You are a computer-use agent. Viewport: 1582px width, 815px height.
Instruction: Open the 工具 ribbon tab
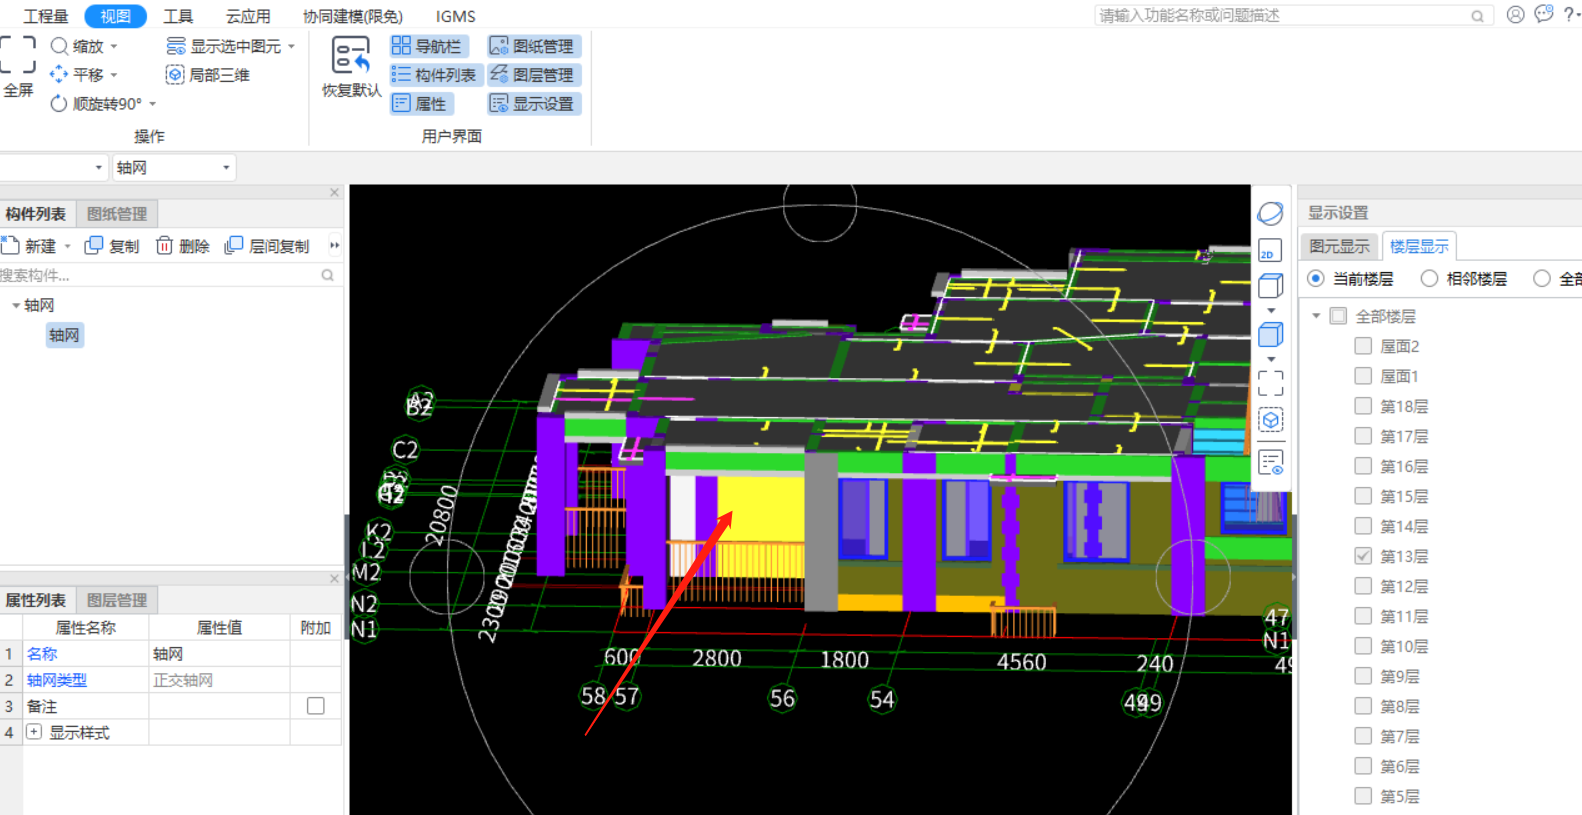click(x=178, y=16)
